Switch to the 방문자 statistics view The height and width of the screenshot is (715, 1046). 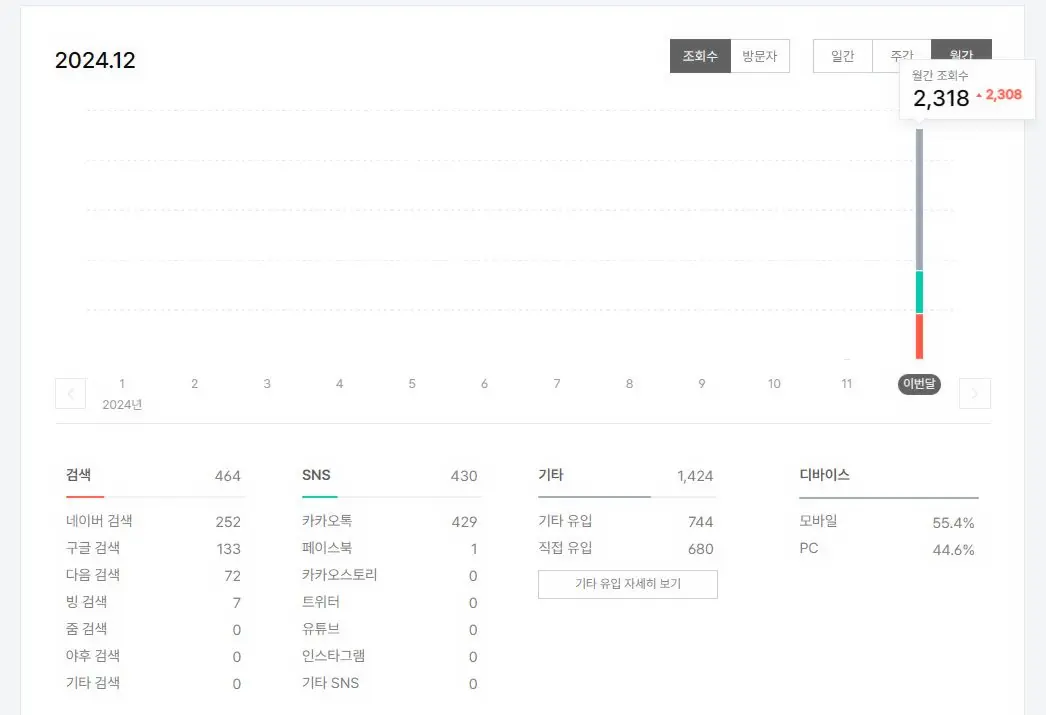760,56
